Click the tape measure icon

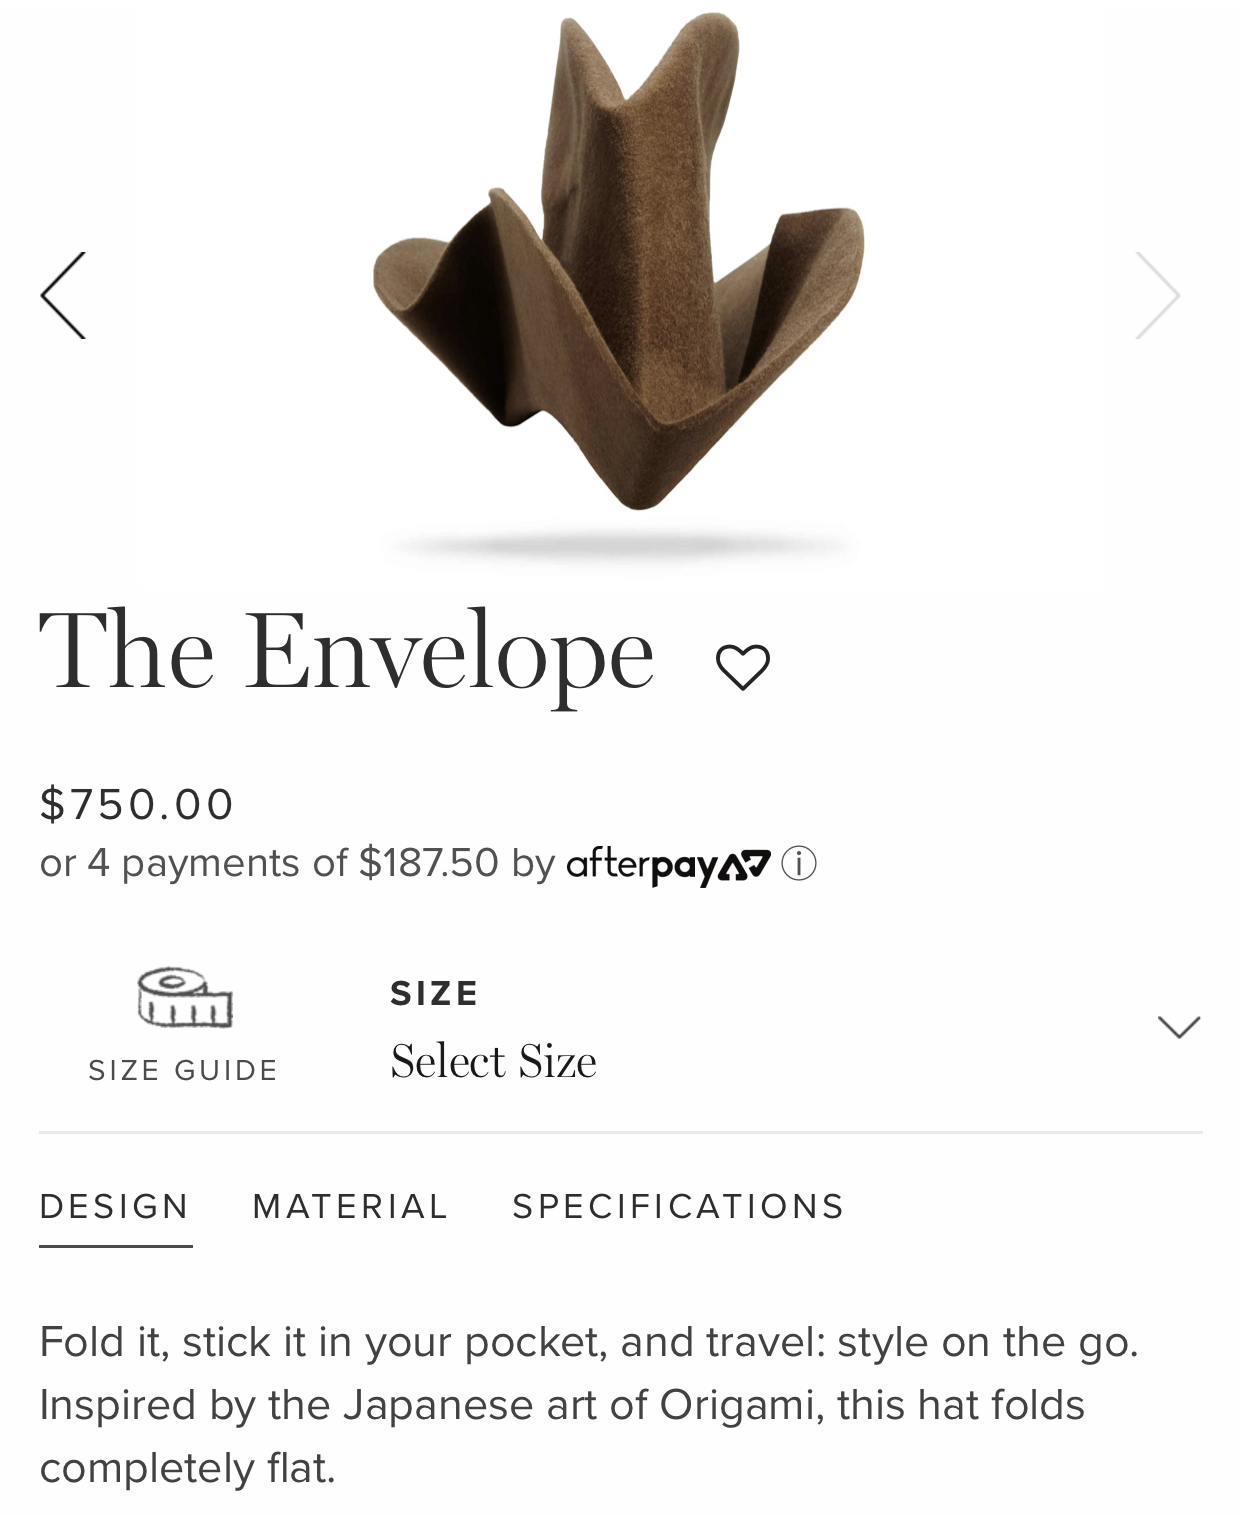(184, 997)
